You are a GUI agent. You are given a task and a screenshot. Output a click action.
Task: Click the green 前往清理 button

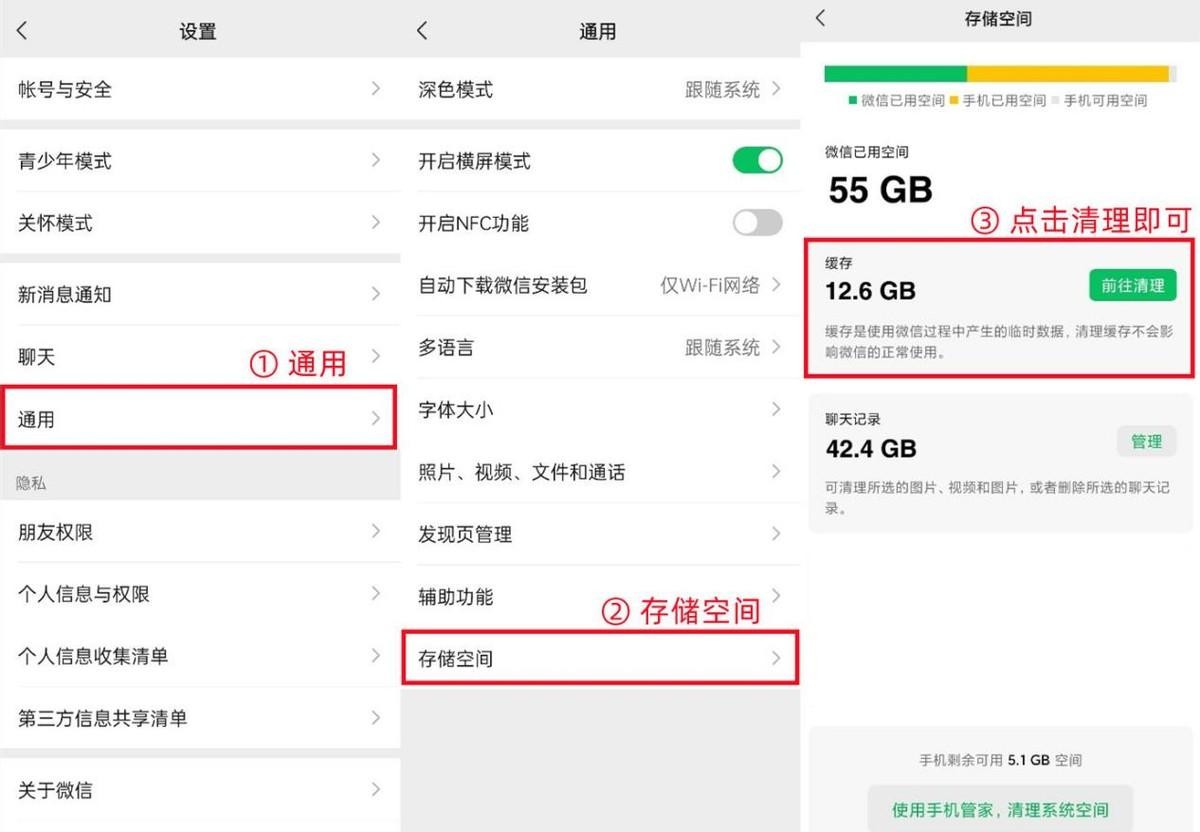pos(1132,285)
